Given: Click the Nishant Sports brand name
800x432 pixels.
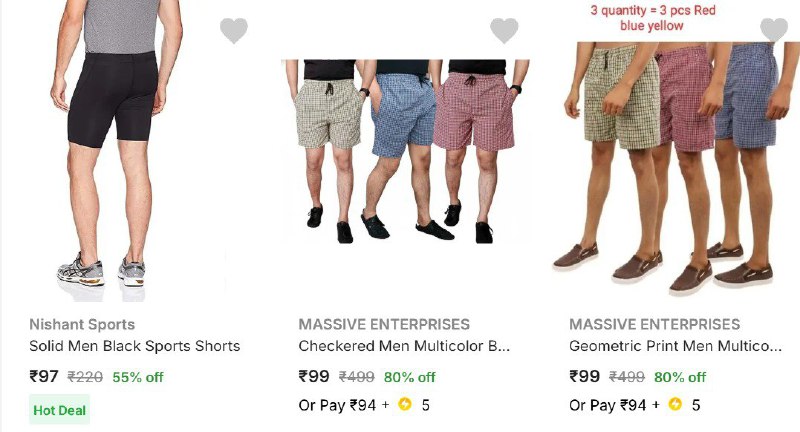Looking at the screenshot, I should coord(82,324).
